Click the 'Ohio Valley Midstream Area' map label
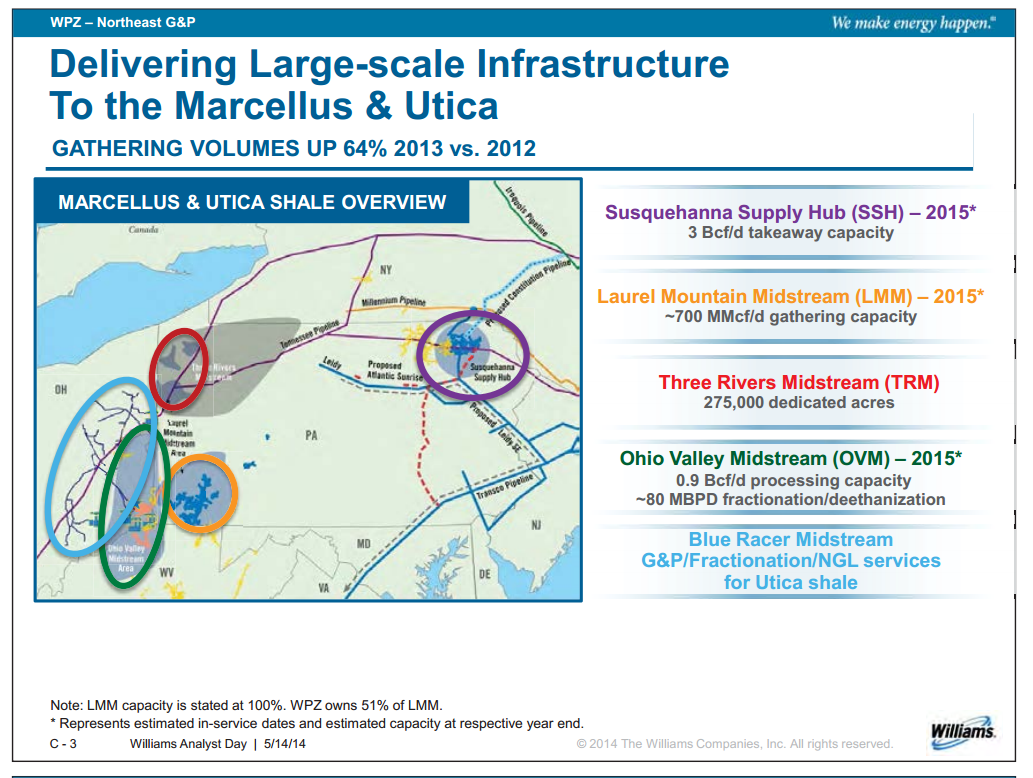Screen dimensions: 1033x778 [126, 557]
